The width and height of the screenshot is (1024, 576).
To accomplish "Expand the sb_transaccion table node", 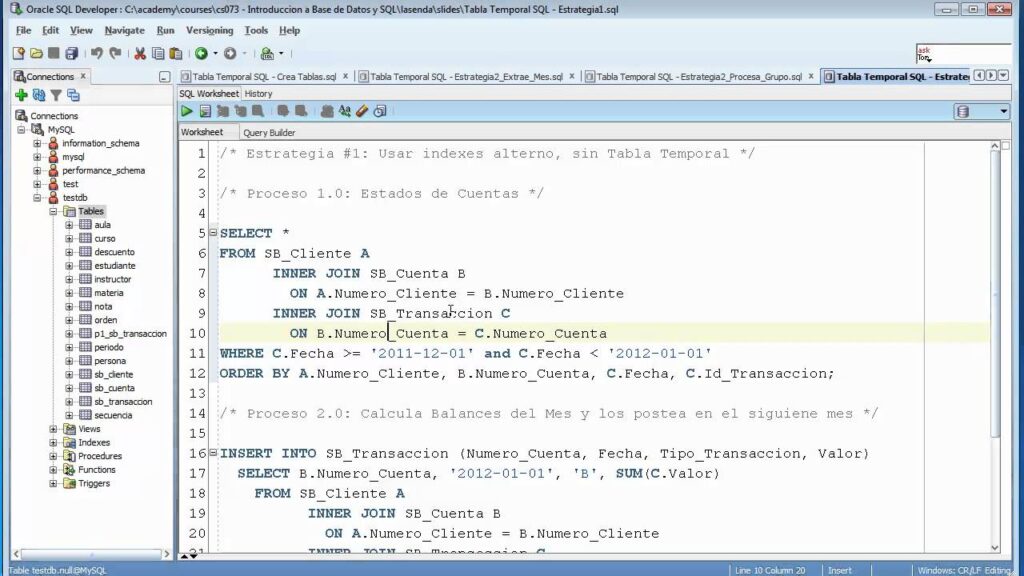I will point(69,402).
